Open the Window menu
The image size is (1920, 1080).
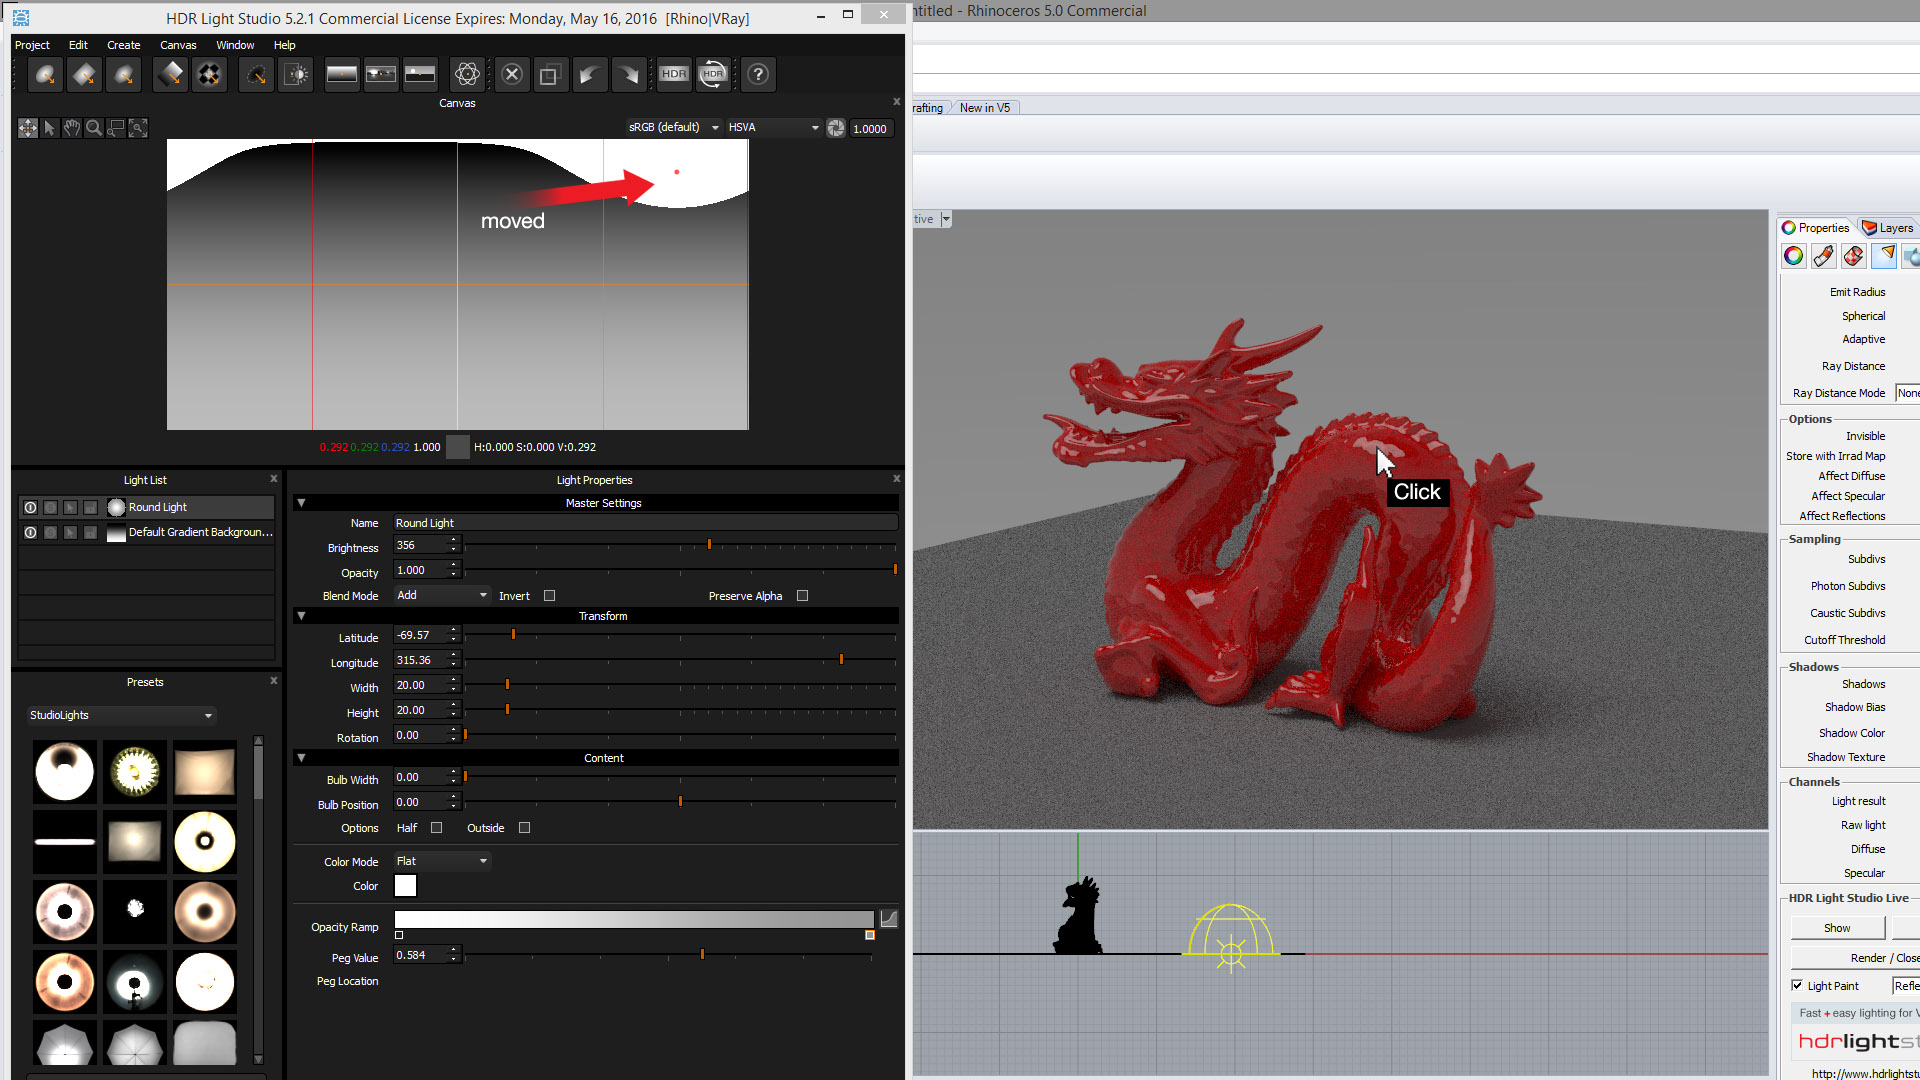click(x=235, y=45)
